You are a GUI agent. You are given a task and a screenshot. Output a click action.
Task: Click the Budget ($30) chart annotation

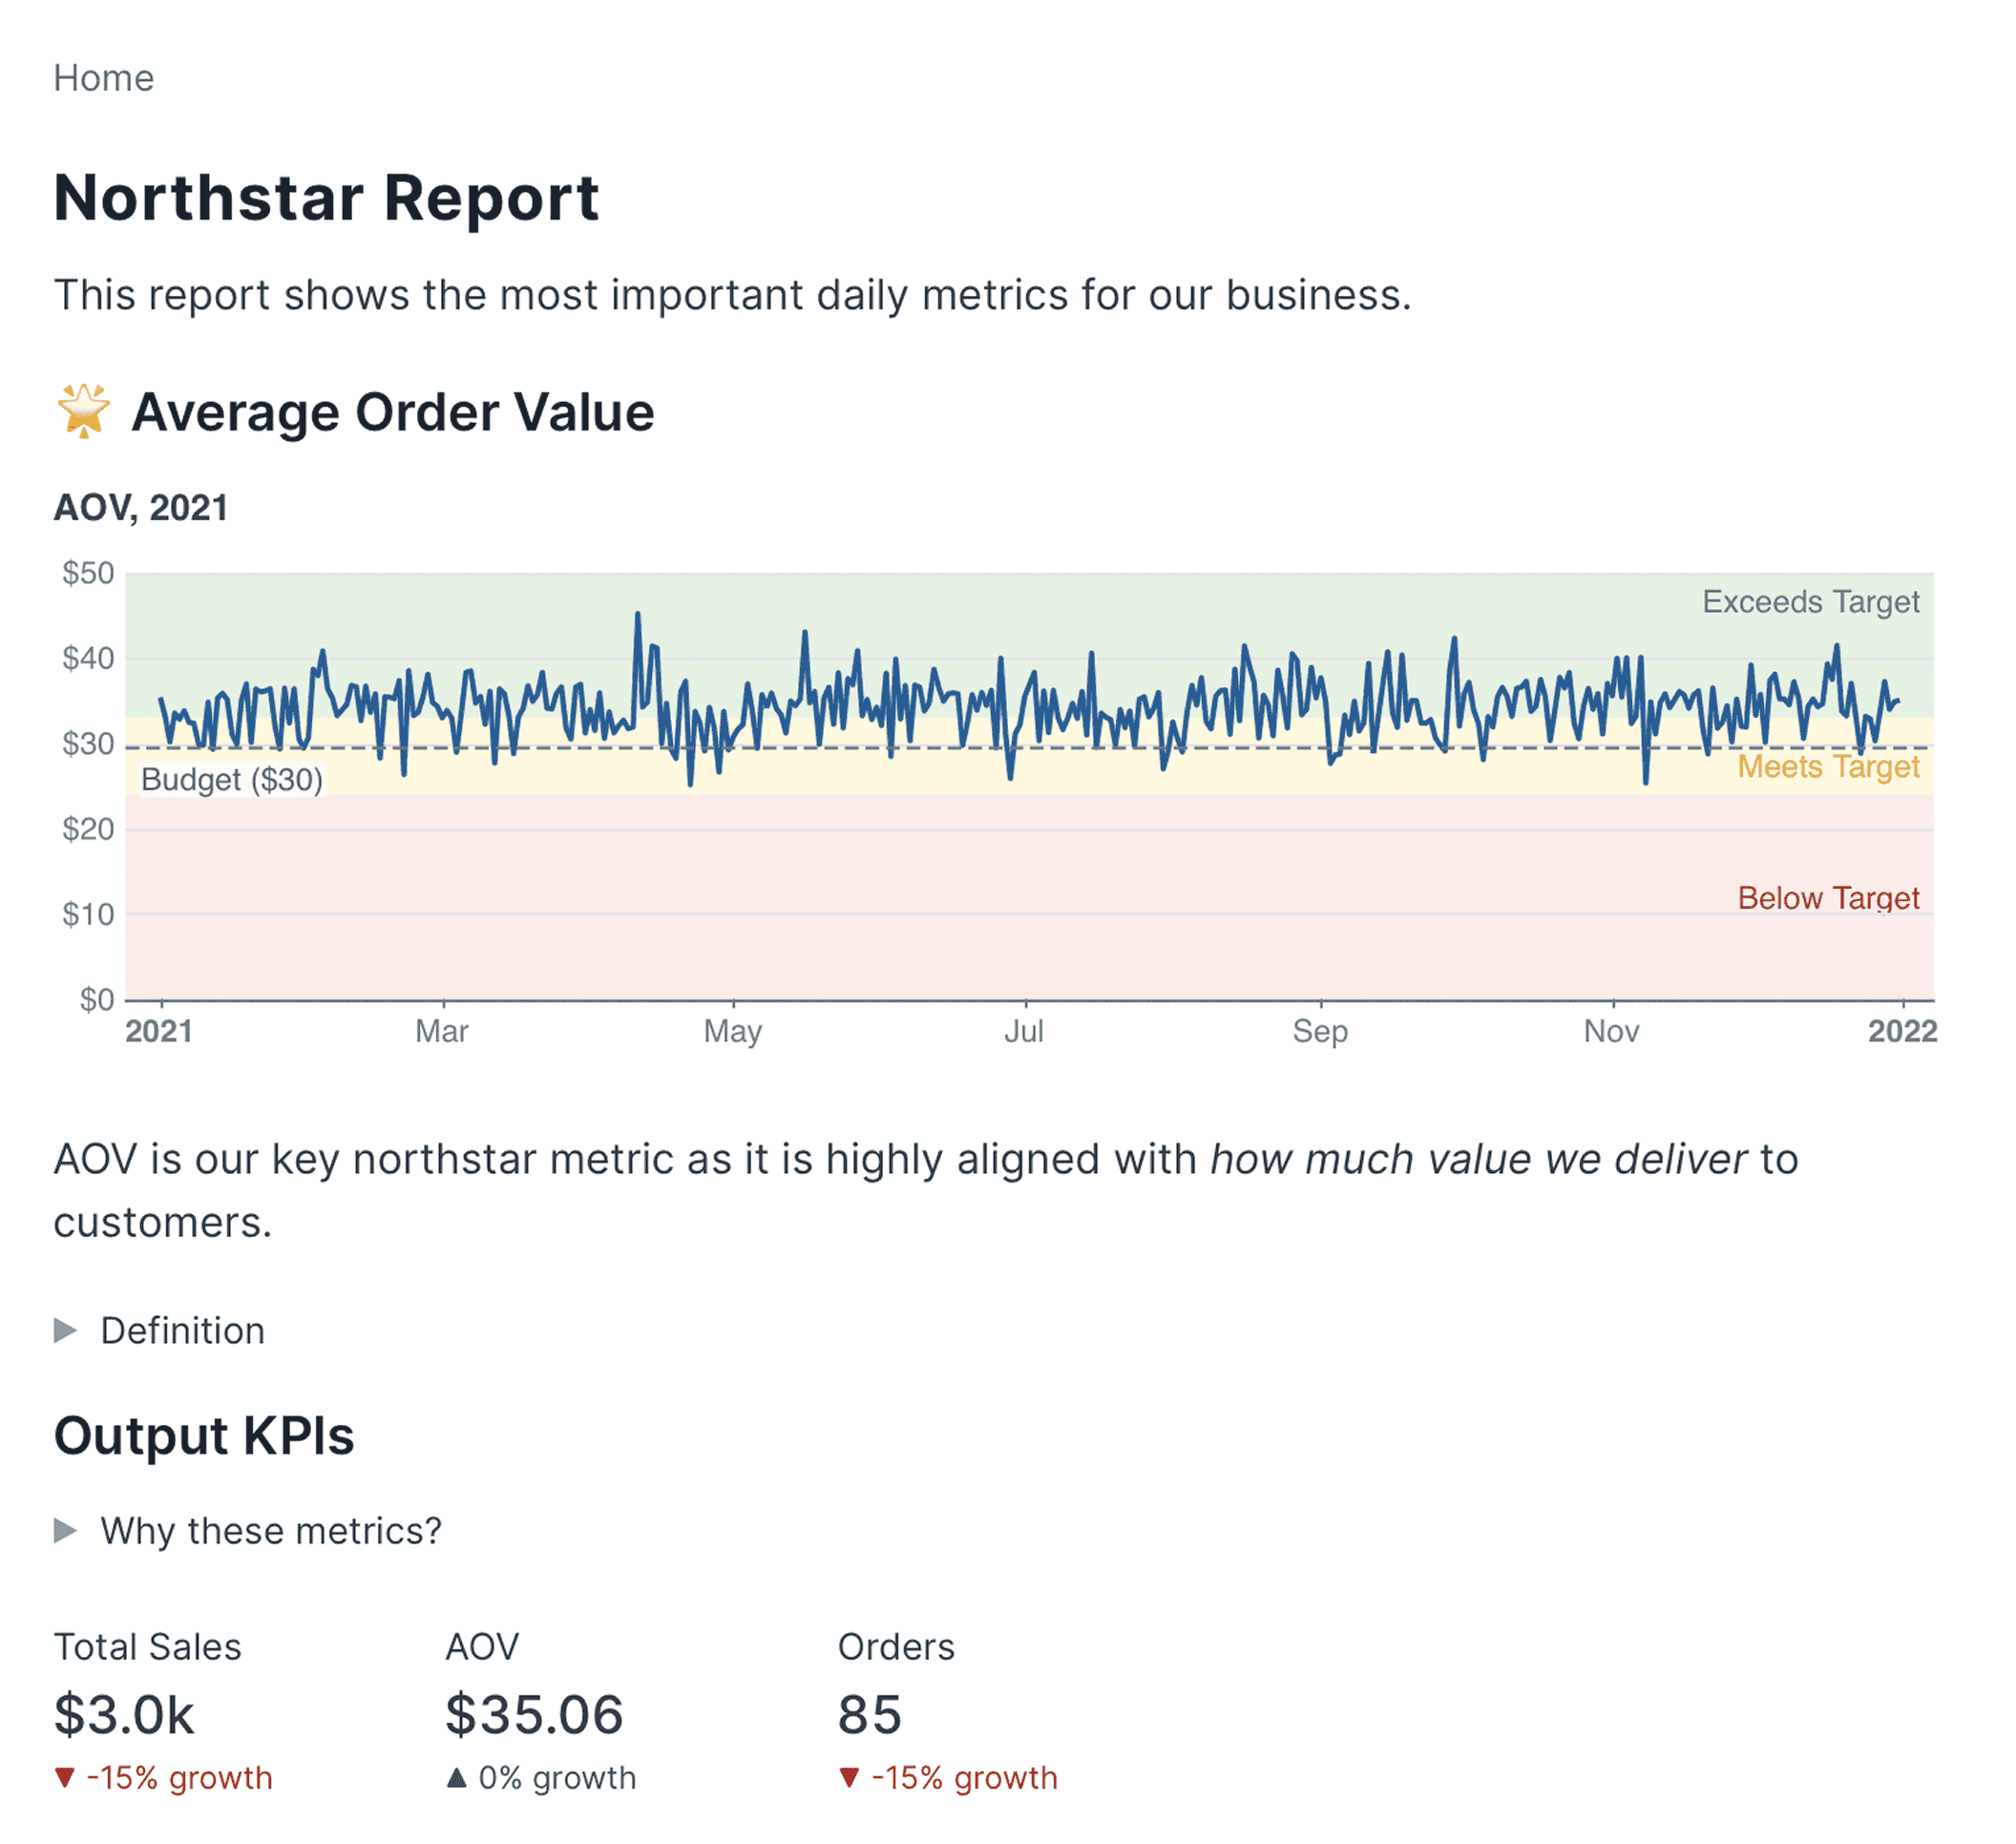click(232, 779)
